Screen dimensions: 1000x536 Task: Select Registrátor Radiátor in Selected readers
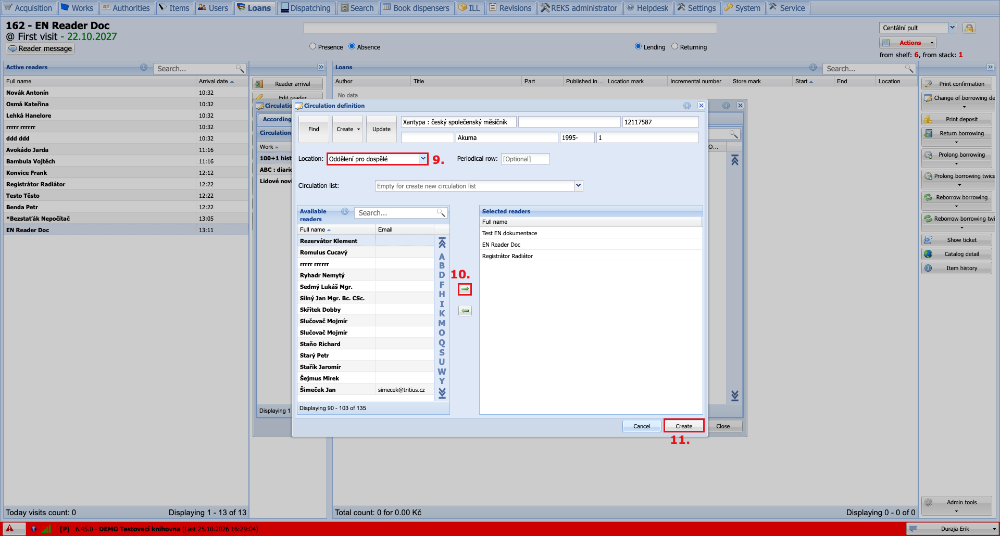pyautogui.click(x=591, y=256)
